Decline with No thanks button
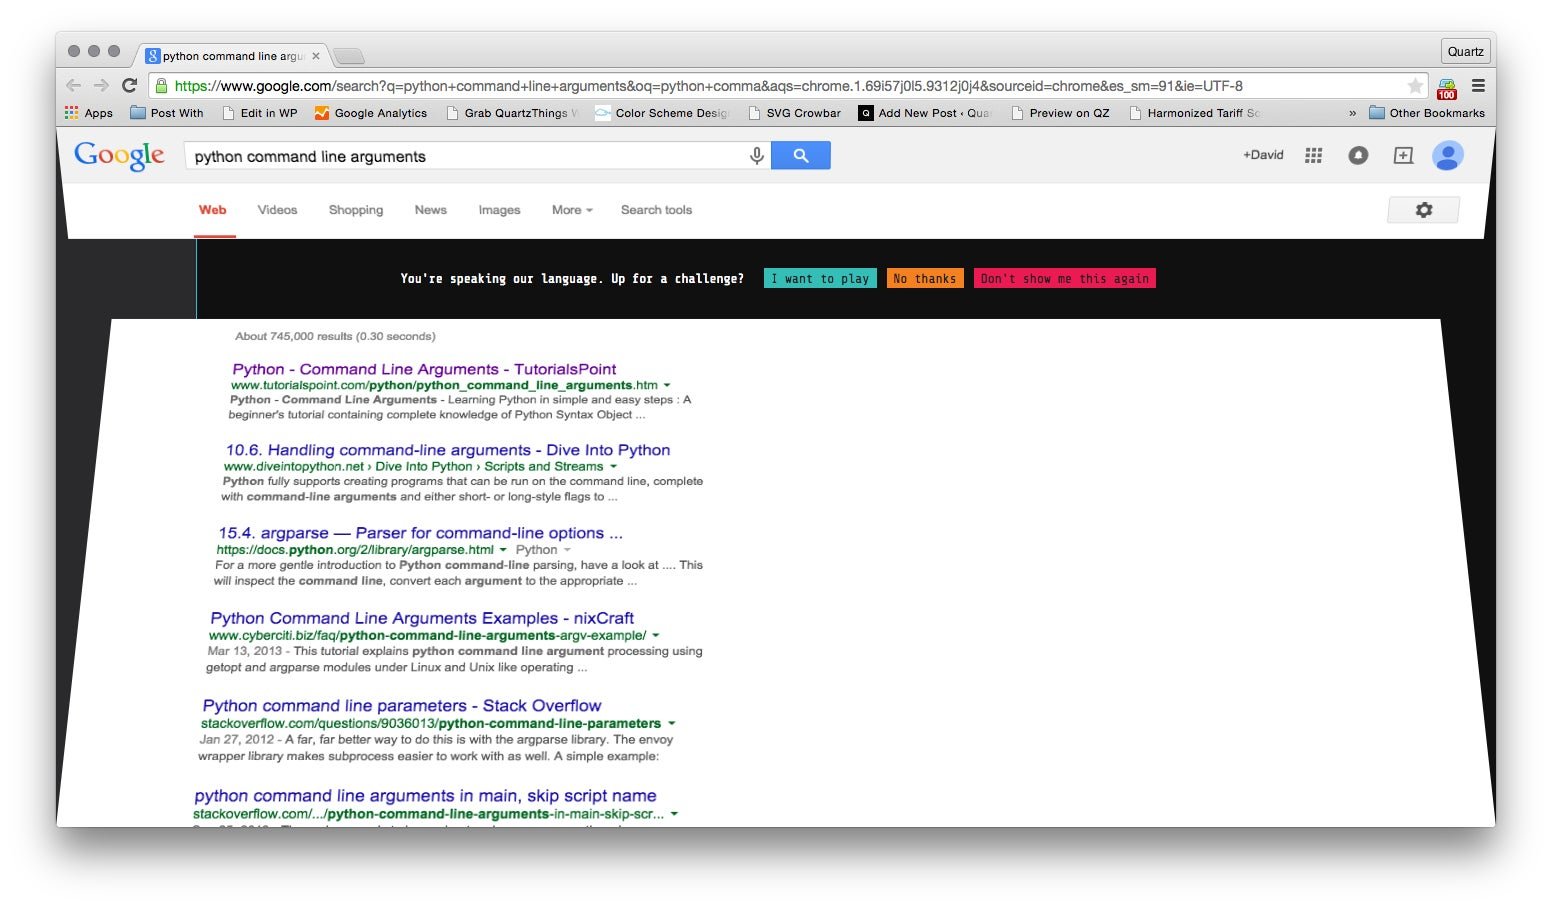Screen dimensions: 1552x907 [x=925, y=279]
